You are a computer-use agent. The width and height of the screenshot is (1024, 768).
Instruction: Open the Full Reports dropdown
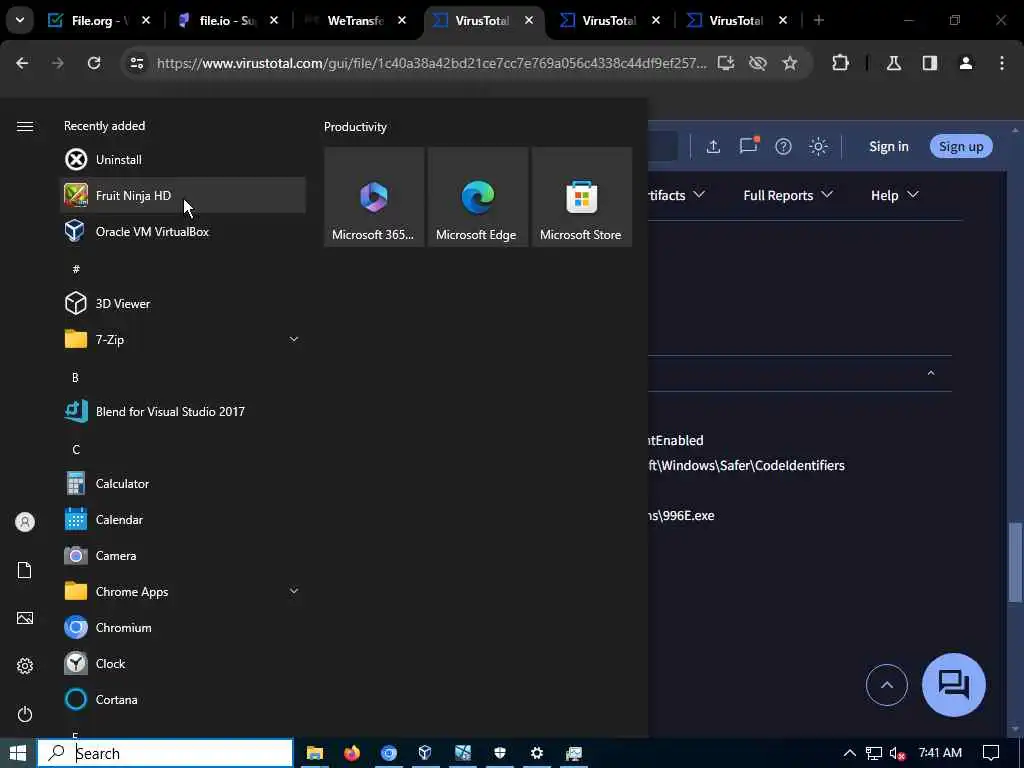point(788,195)
